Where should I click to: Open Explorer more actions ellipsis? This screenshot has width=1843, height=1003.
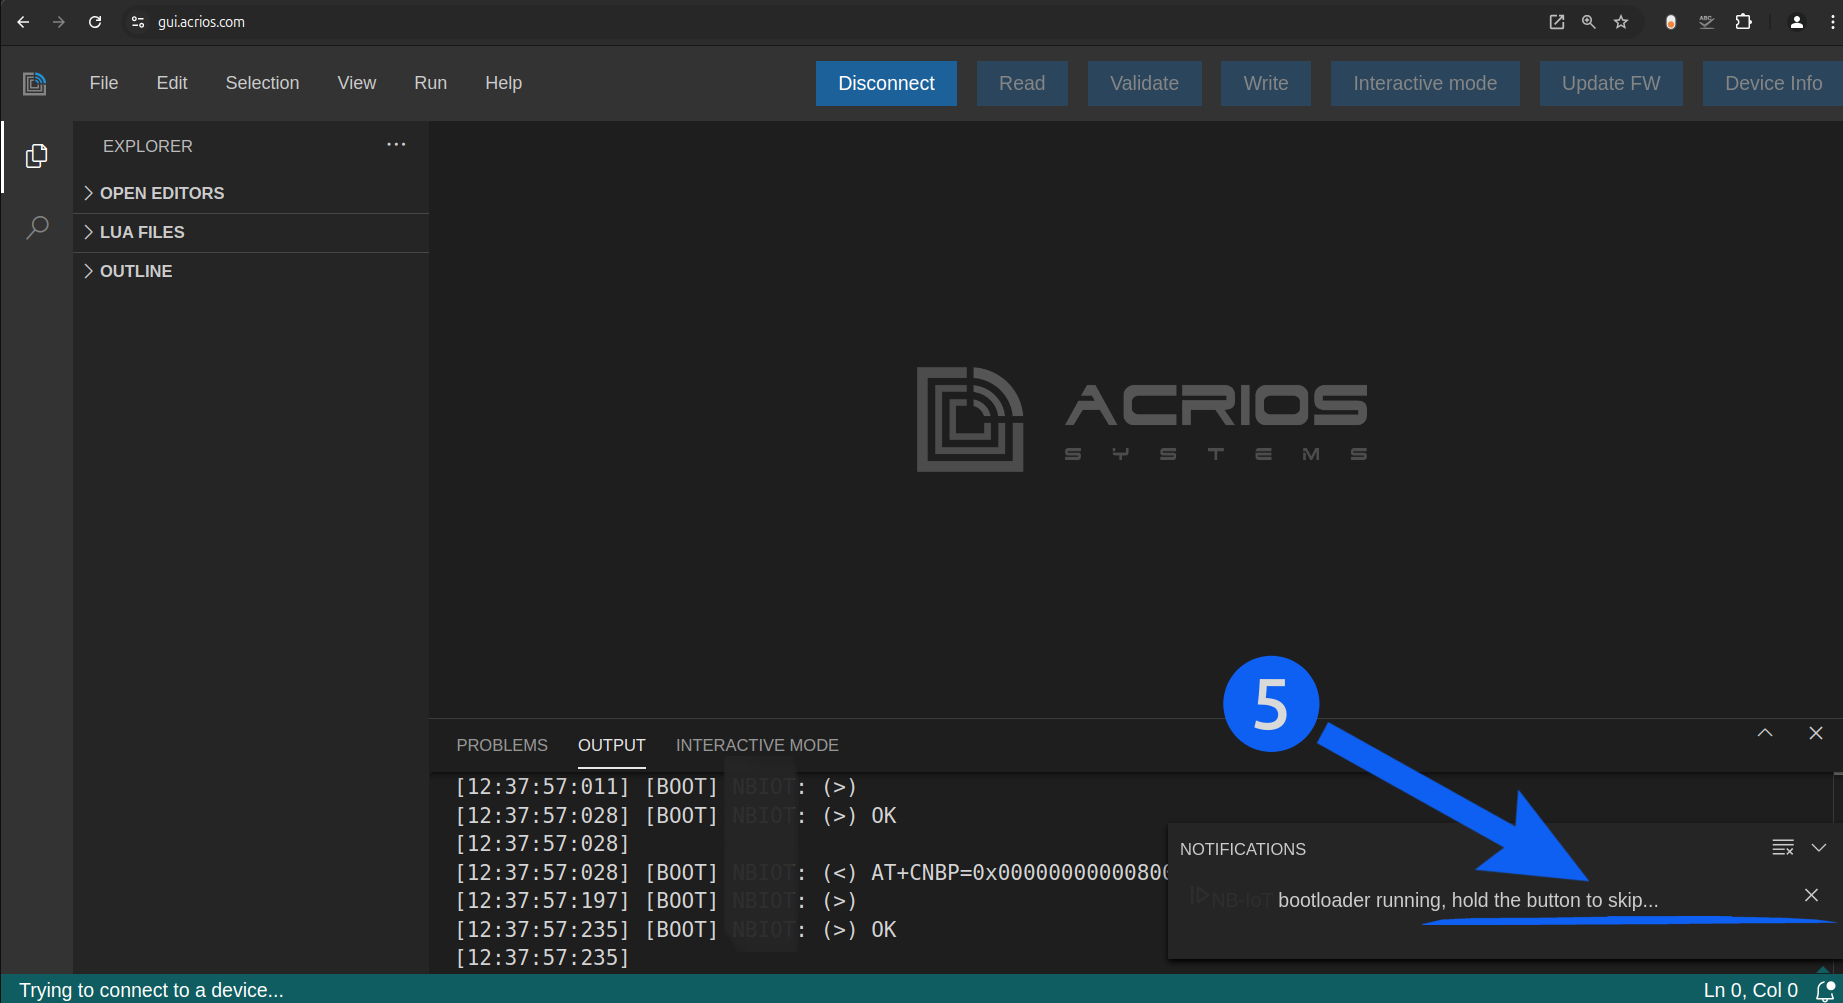point(396,145)
